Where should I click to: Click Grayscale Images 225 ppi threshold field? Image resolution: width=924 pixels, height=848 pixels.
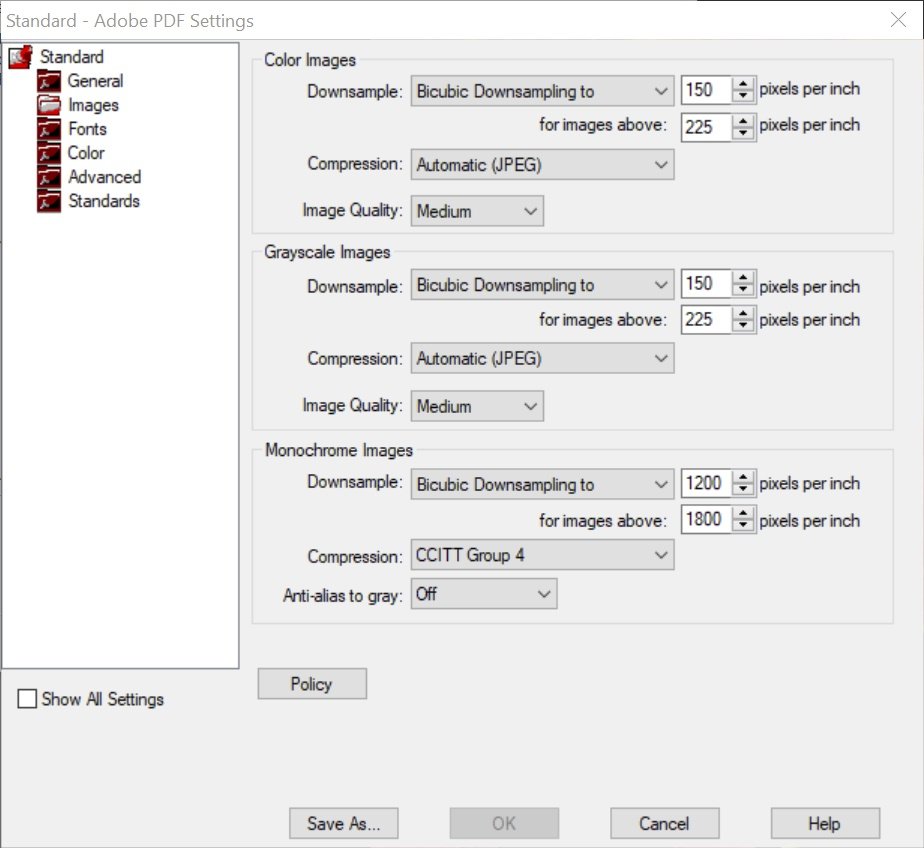click(x=706, y=320)
